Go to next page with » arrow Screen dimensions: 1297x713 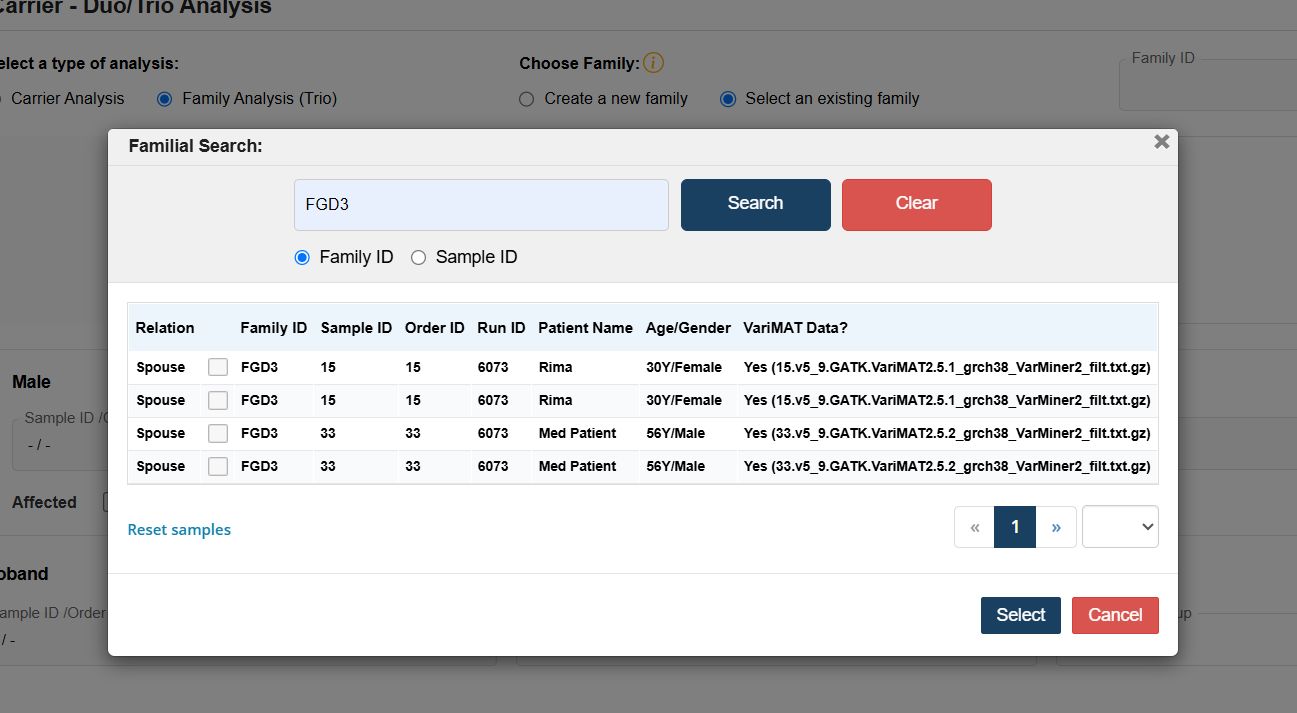pyautogui.click(x=1056, y=527)
